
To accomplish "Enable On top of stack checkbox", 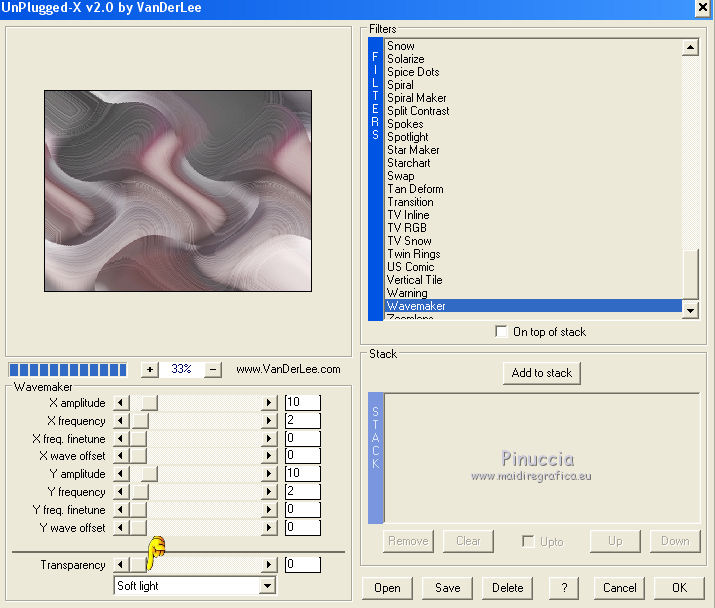I will (x=501, y=331).
